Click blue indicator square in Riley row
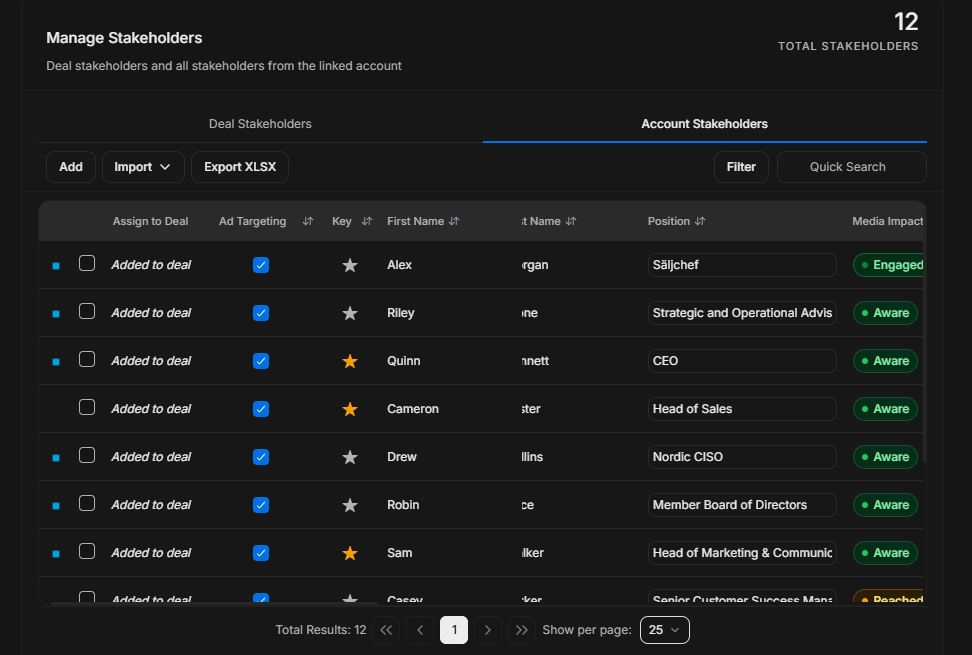The width and height of the screenshot is (972, 655). tap(56, 314)
